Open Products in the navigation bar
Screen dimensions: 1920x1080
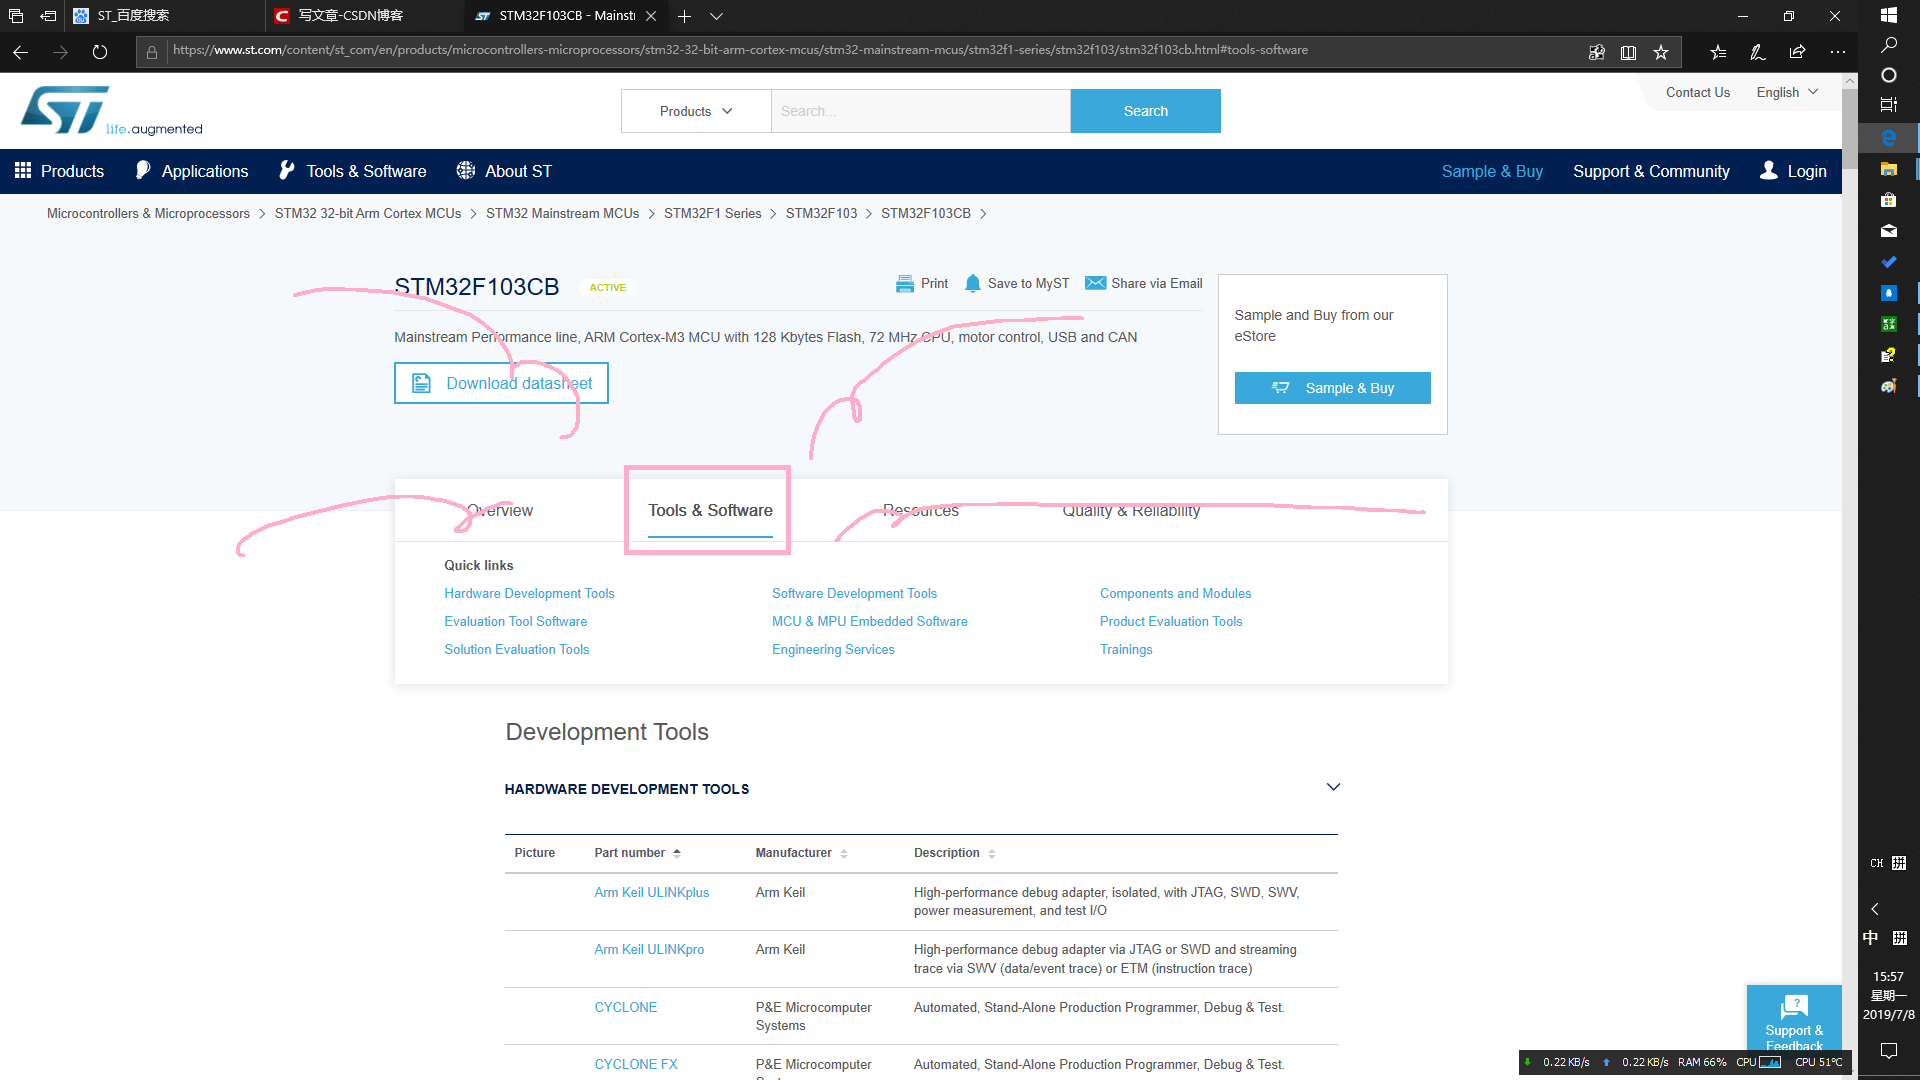coord(59,171)
